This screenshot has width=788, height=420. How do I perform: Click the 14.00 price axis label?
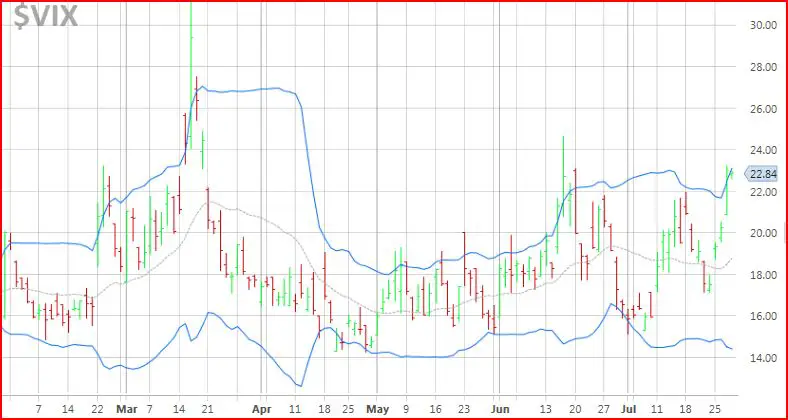tap(763, 358)
